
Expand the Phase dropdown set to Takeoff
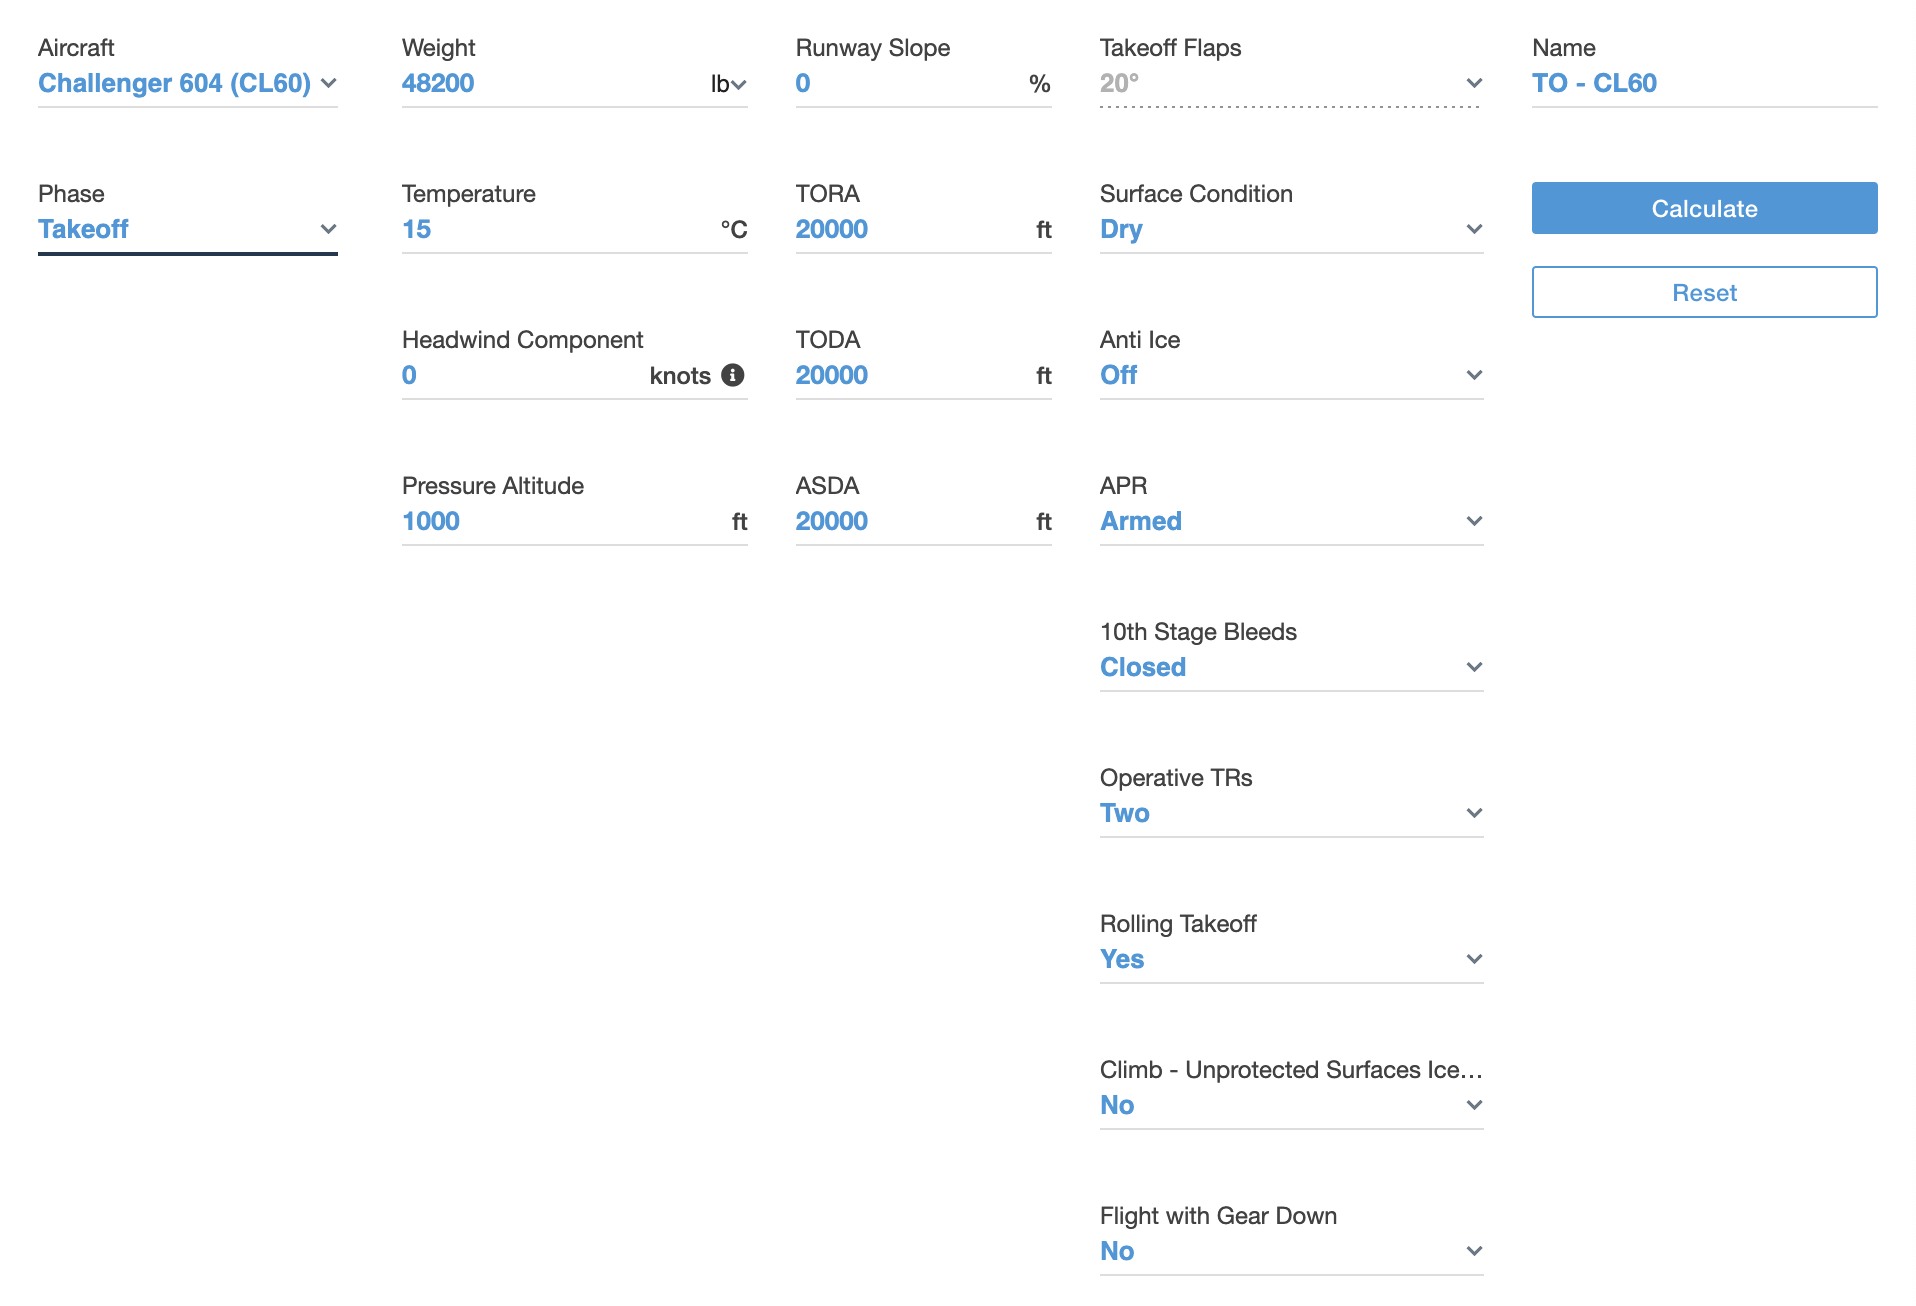[x=187, y=229]
